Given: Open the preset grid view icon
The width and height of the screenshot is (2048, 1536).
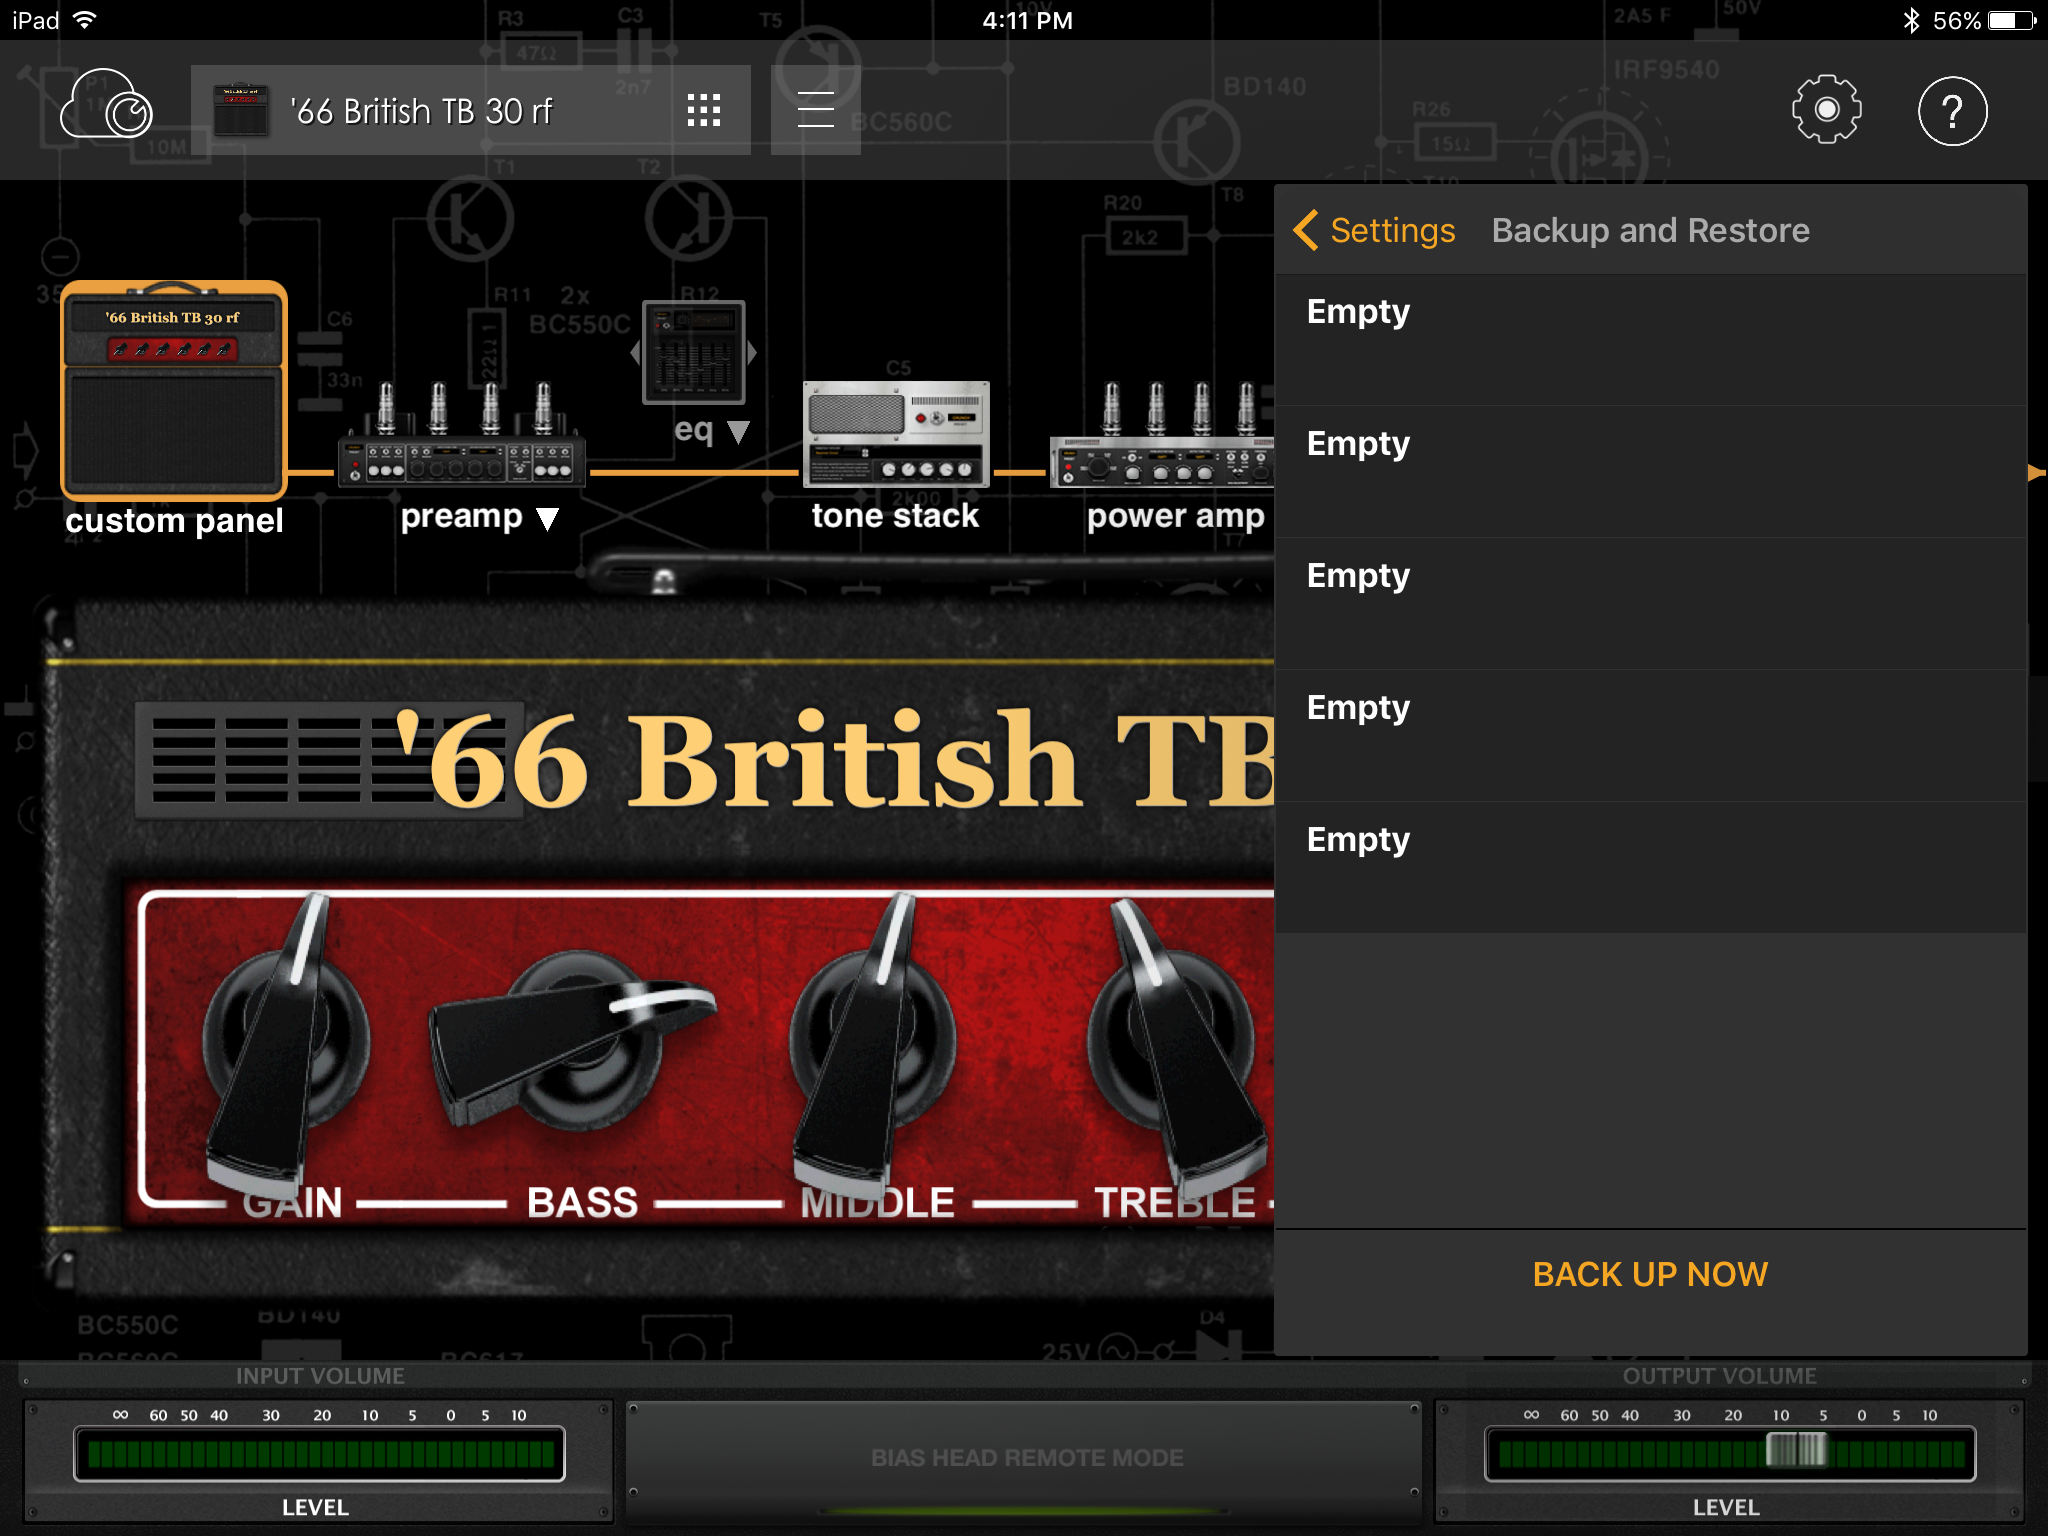Looking at the screenshot, I should (703, 110).
